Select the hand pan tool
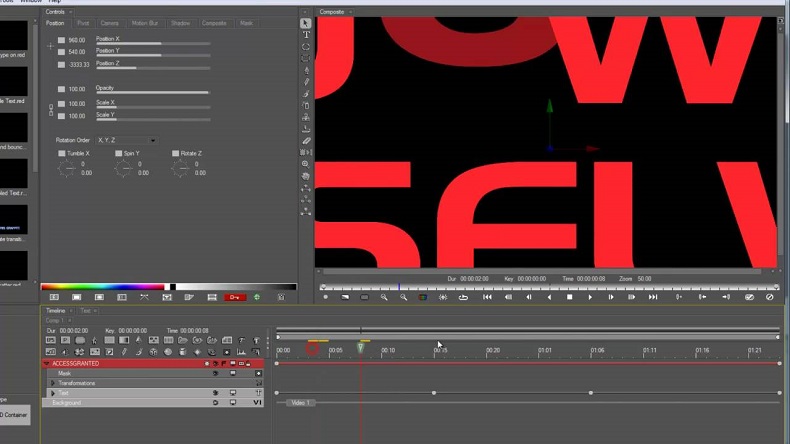Screen dimensions: 790x444 (x=306, y=176)
